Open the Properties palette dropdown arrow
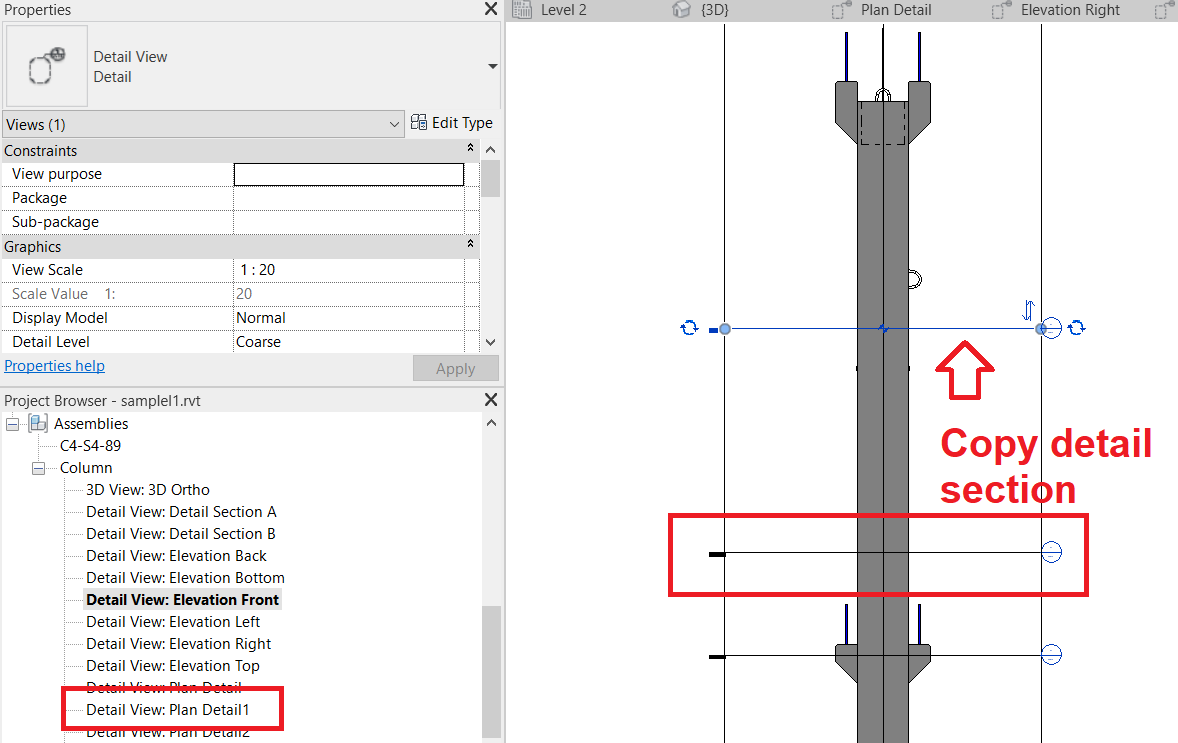This screenshot has width=1178, height=743. click(x=491, y=66)
